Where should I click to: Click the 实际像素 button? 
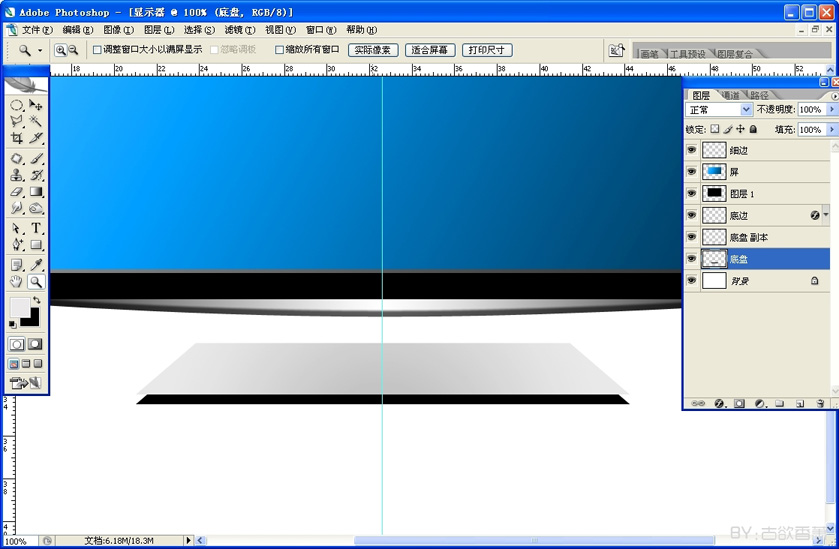tap(372, 50)
